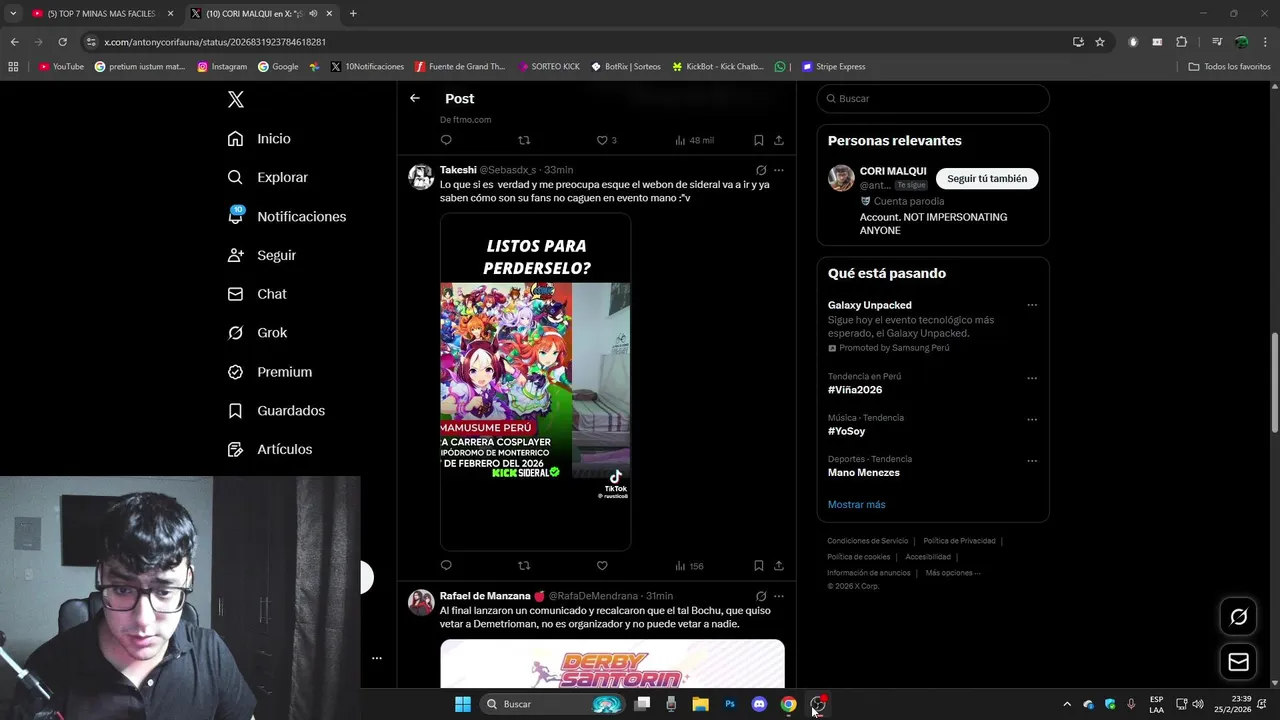Open Todos los favoritos folder
Image resolution: width=1280 pixels, height=720 pixels.
pos(1229,67)
